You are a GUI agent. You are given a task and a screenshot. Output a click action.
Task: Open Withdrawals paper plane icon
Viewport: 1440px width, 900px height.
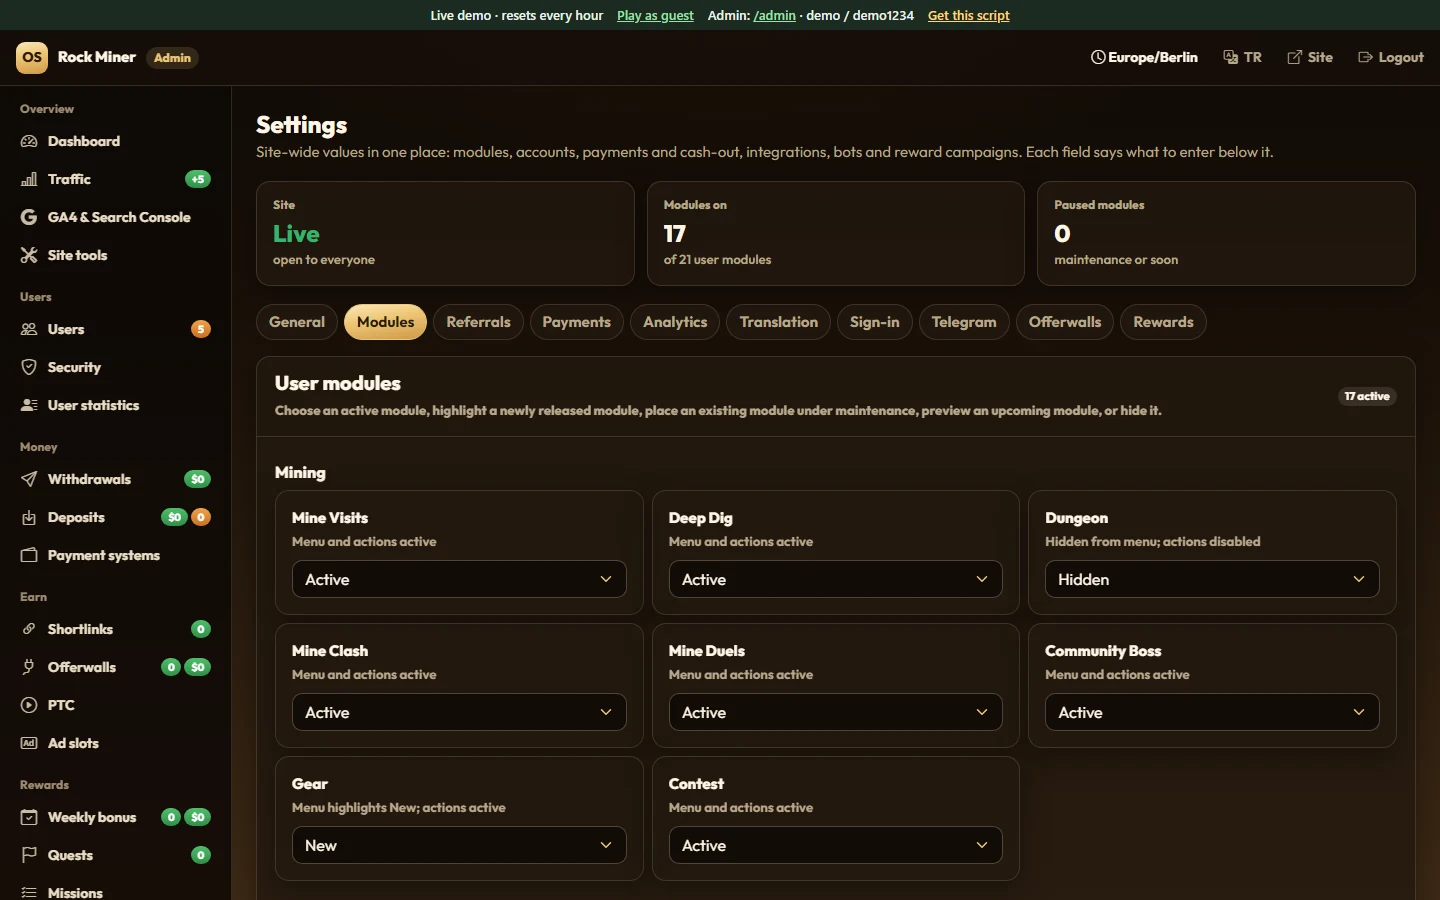(29, 479)
